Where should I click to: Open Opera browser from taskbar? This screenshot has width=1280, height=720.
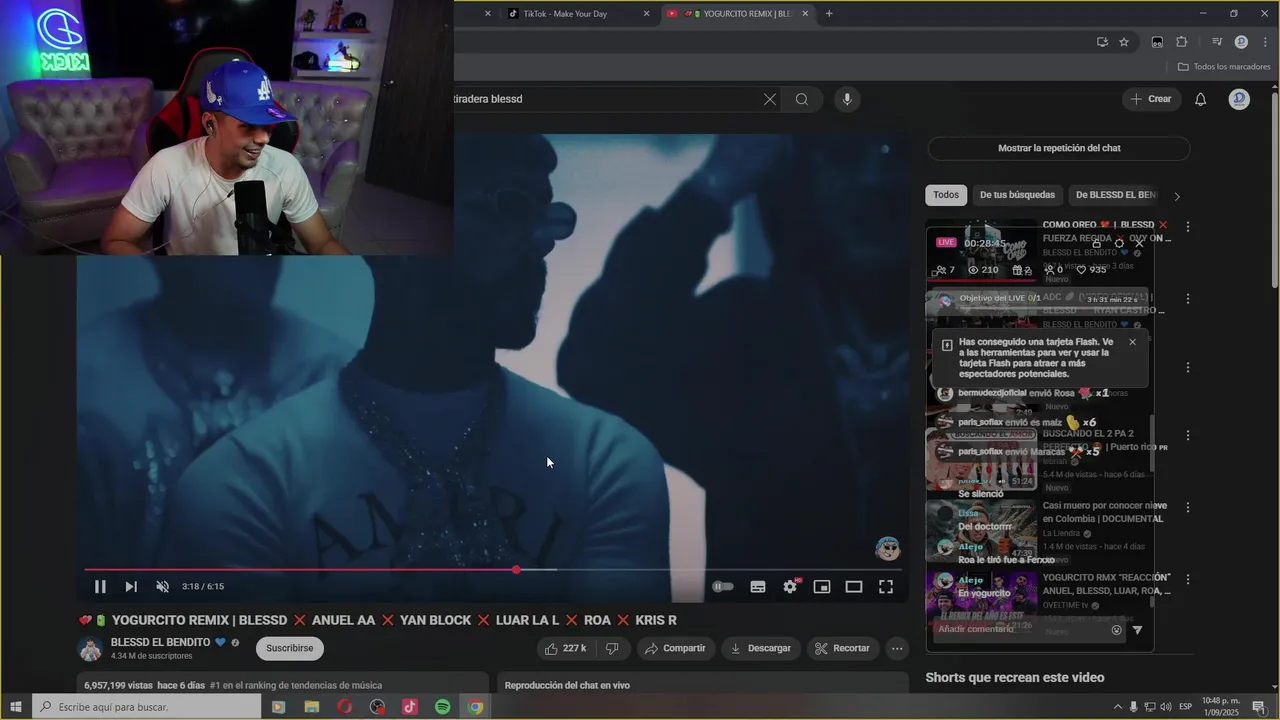pos(344,707)
